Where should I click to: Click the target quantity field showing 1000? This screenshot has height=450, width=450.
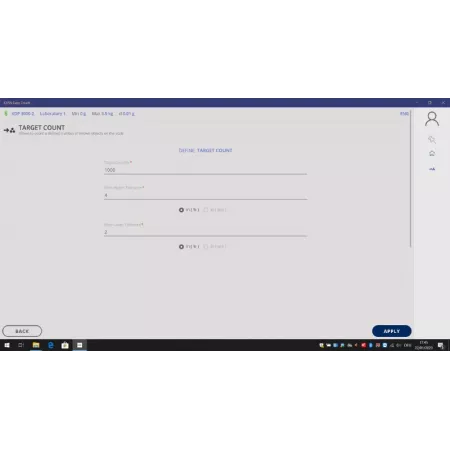click(x=205, y=170)
